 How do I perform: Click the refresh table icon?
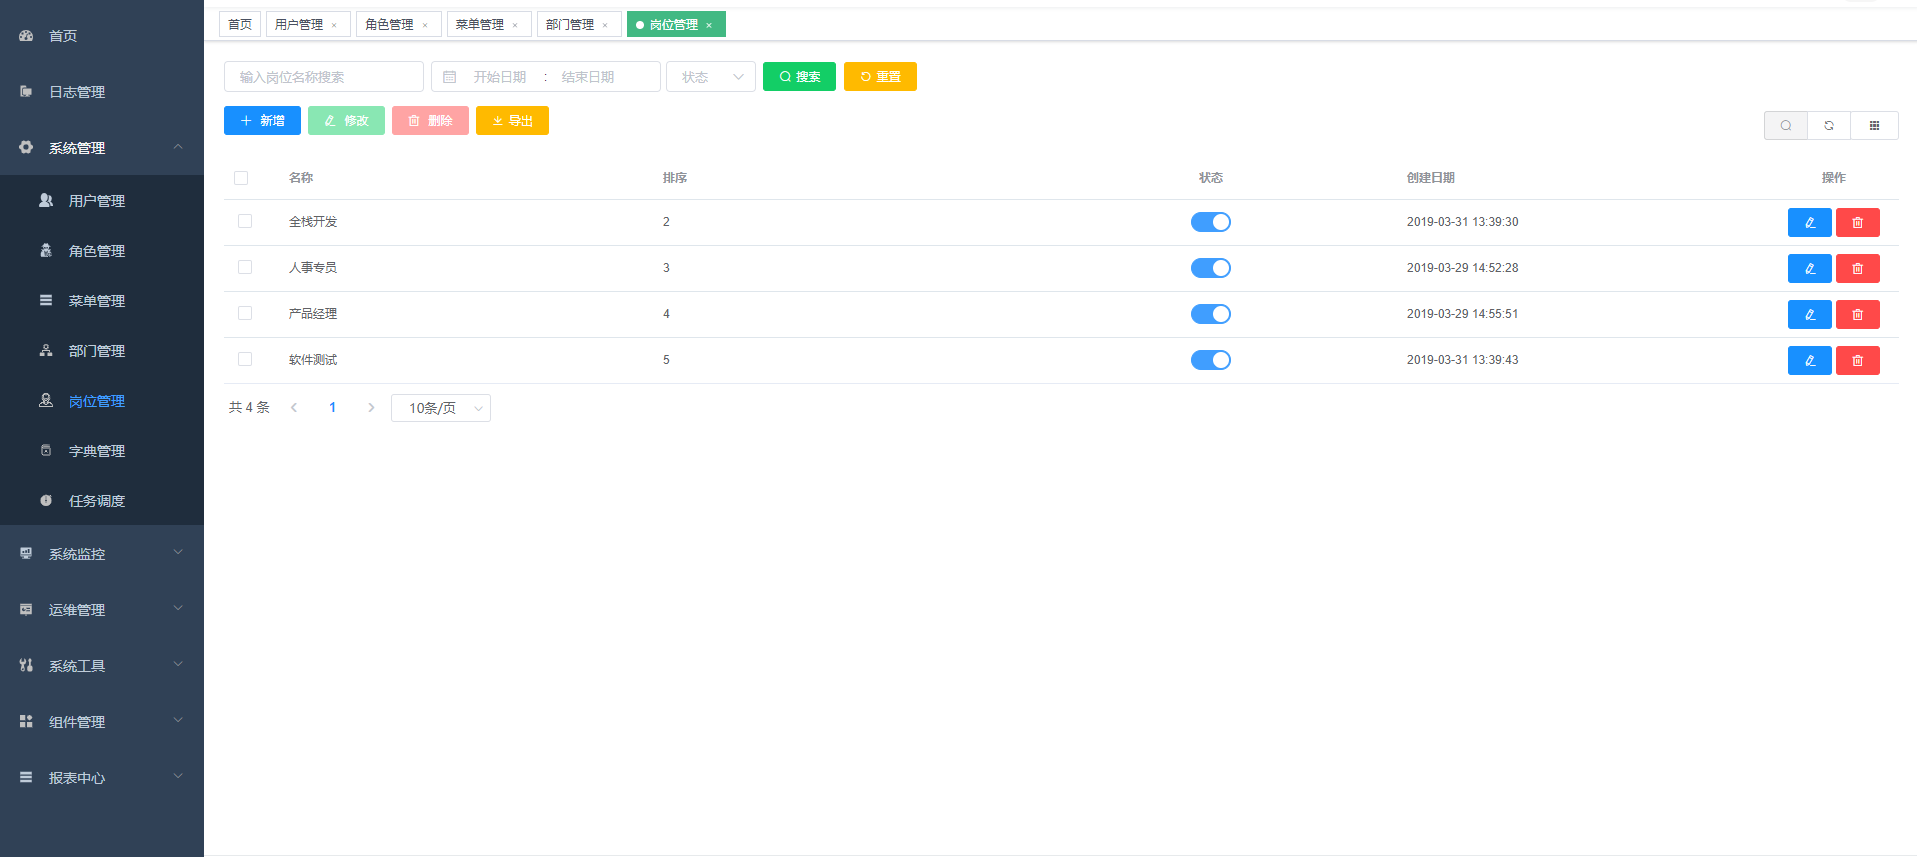point(1829,125)
